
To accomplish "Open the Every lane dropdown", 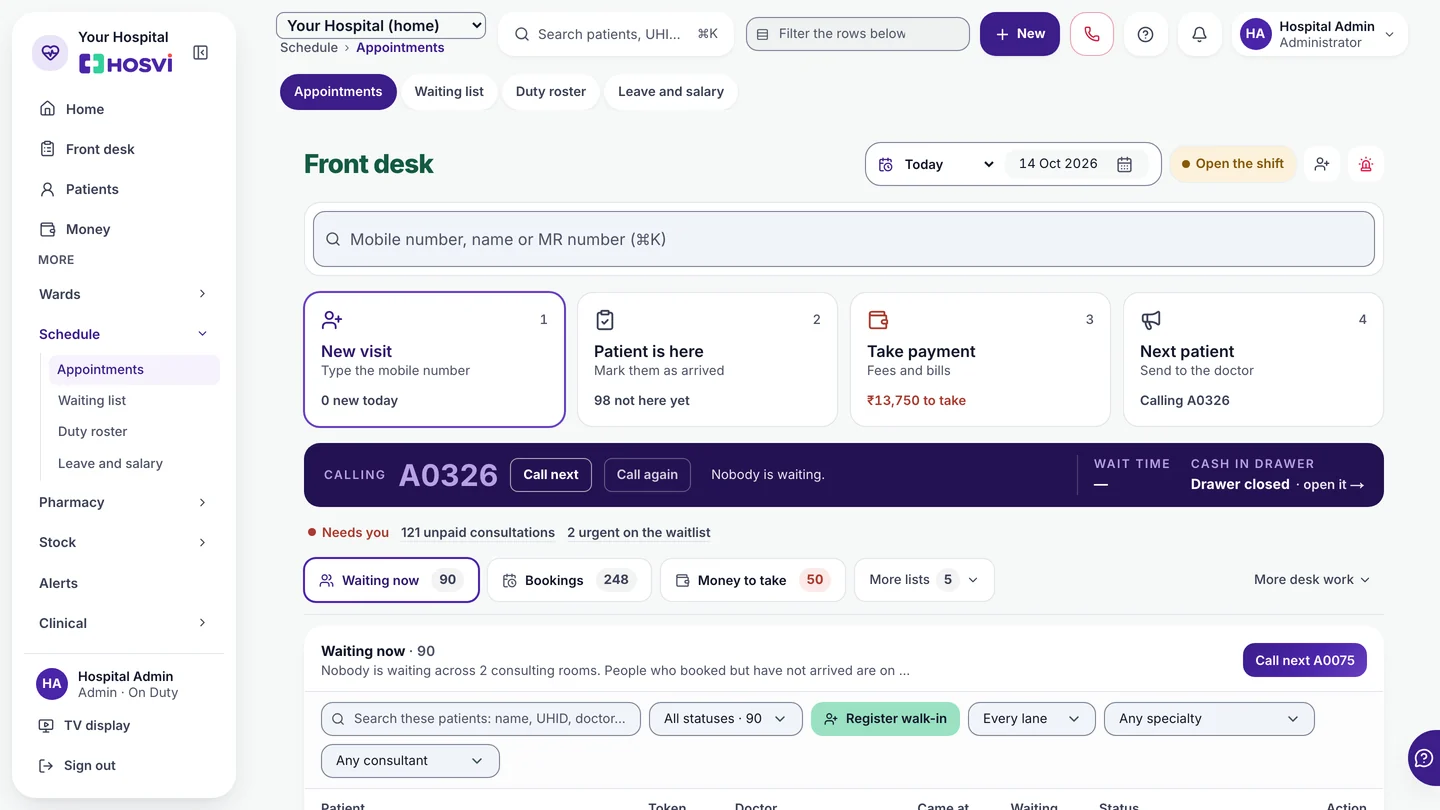I will (x=1032, y=719).
